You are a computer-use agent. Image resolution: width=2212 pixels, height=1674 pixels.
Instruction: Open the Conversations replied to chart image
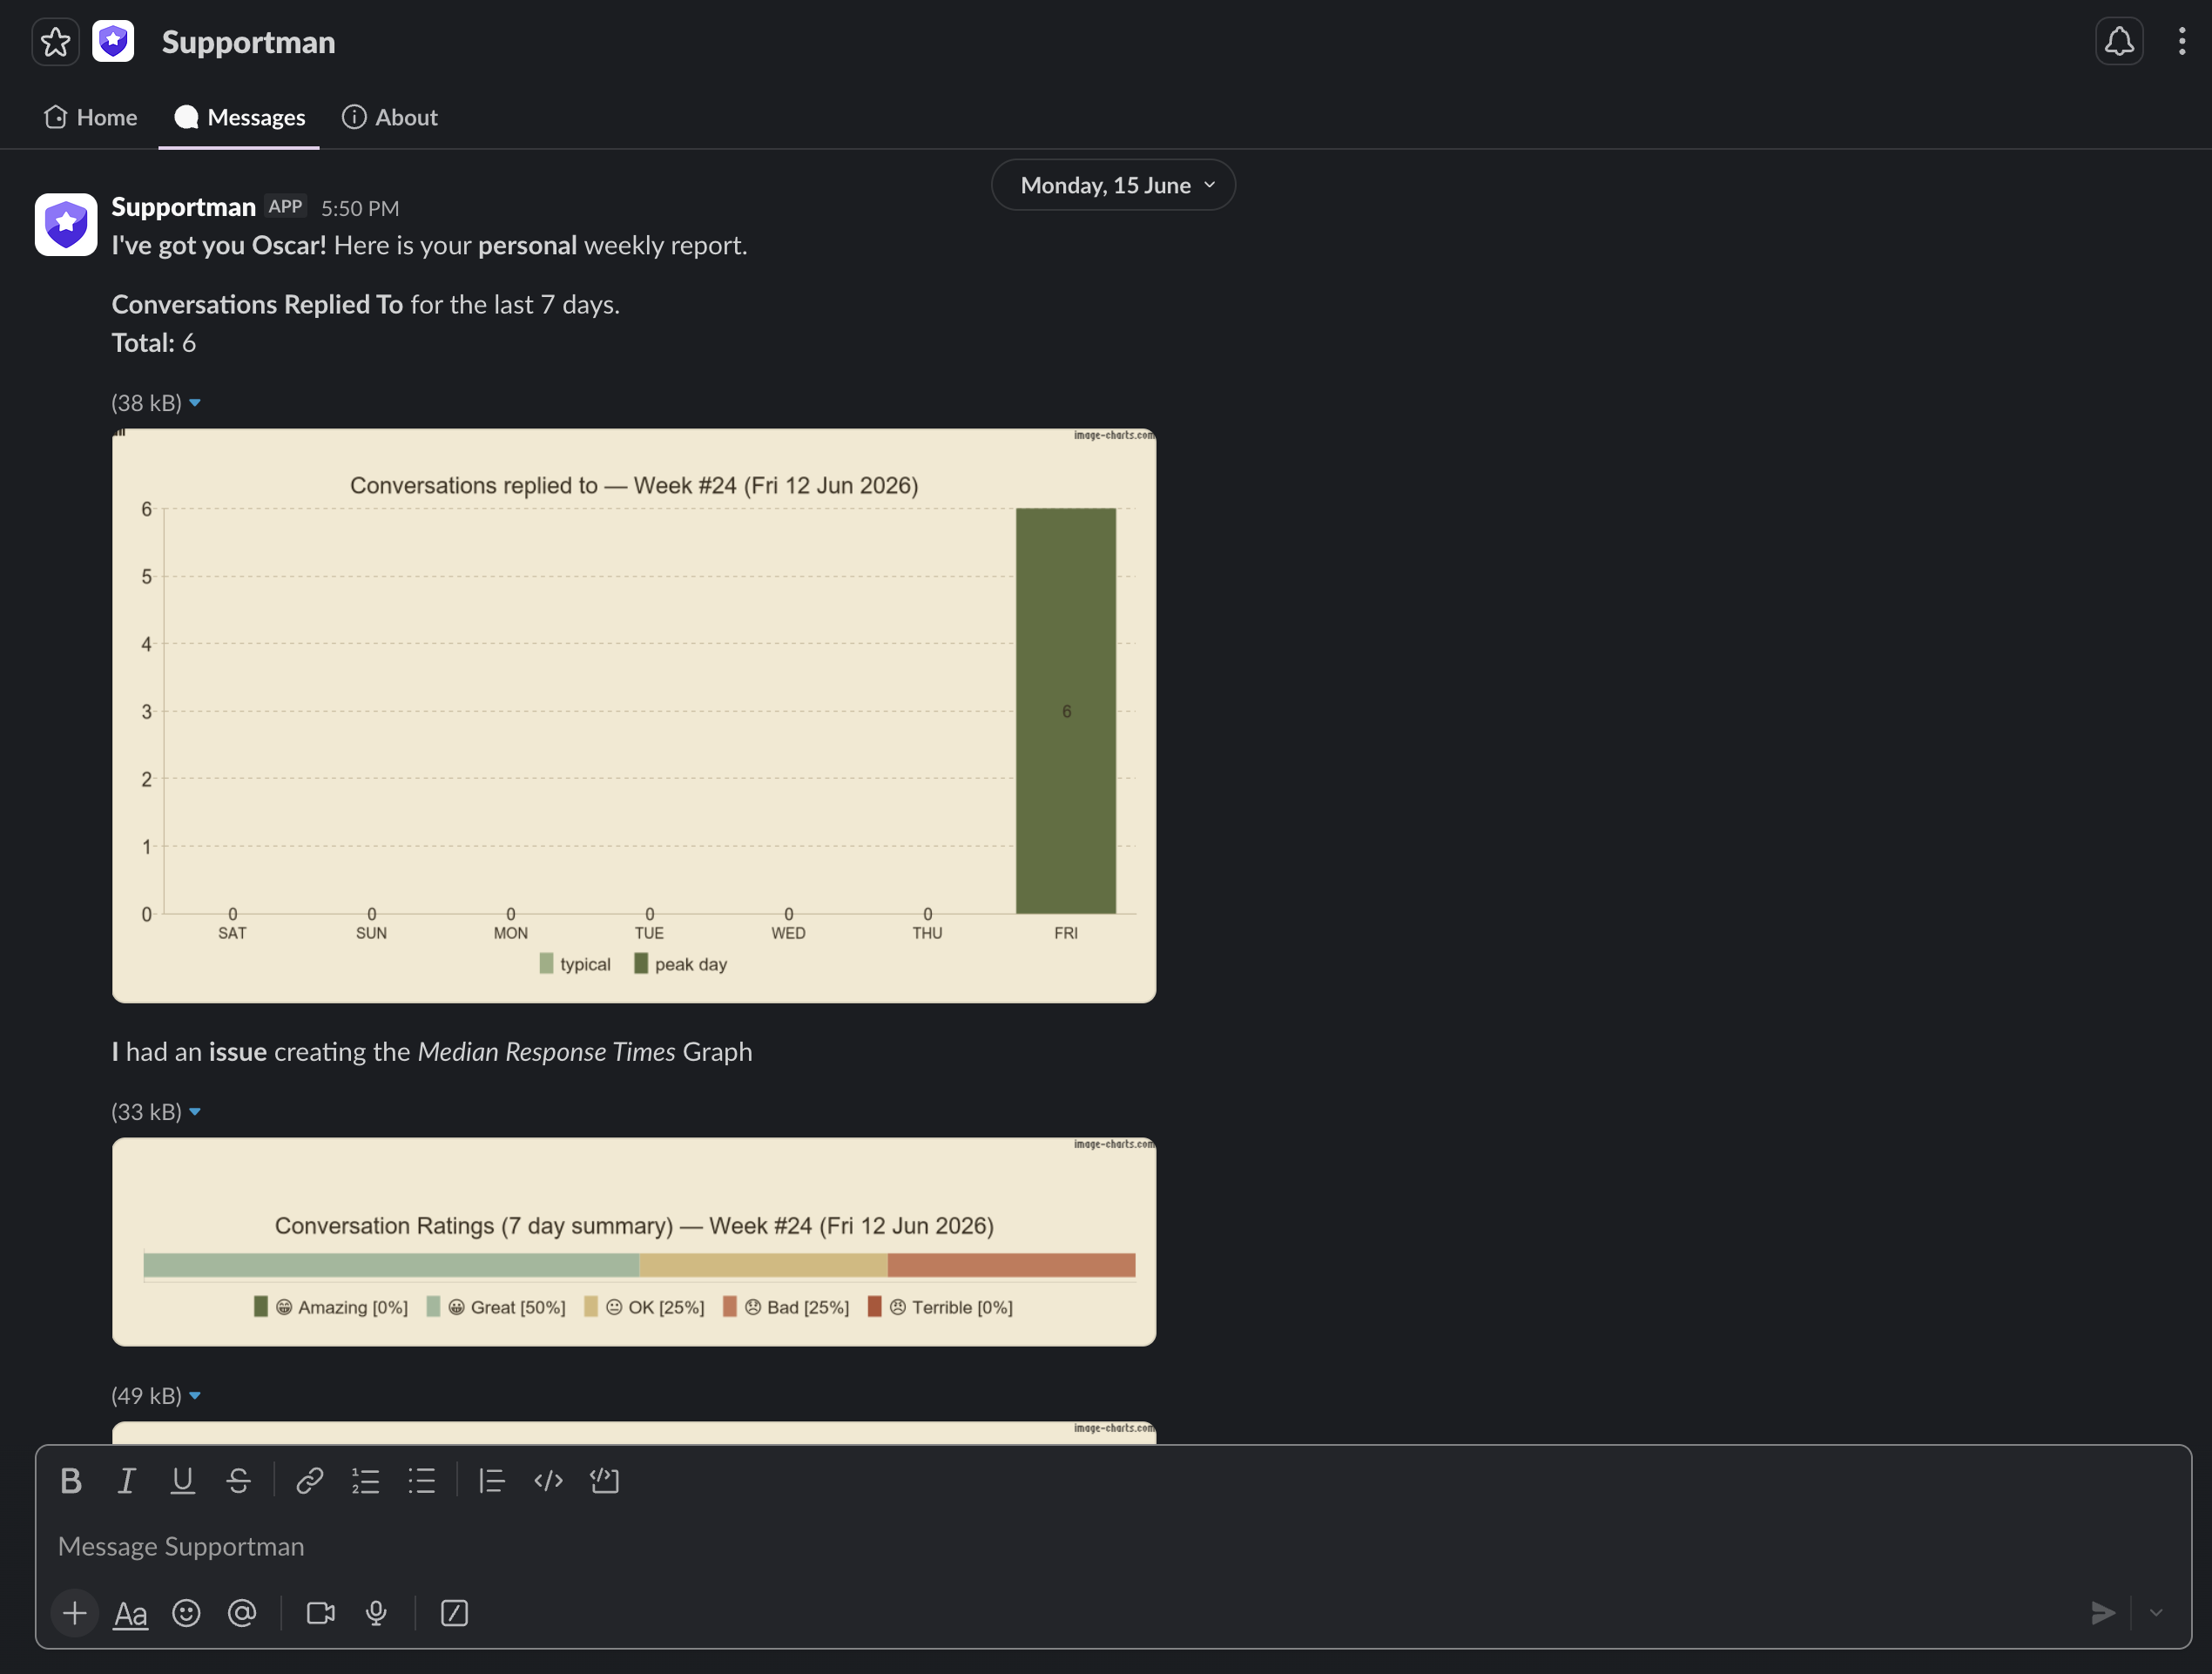(634, 716)
